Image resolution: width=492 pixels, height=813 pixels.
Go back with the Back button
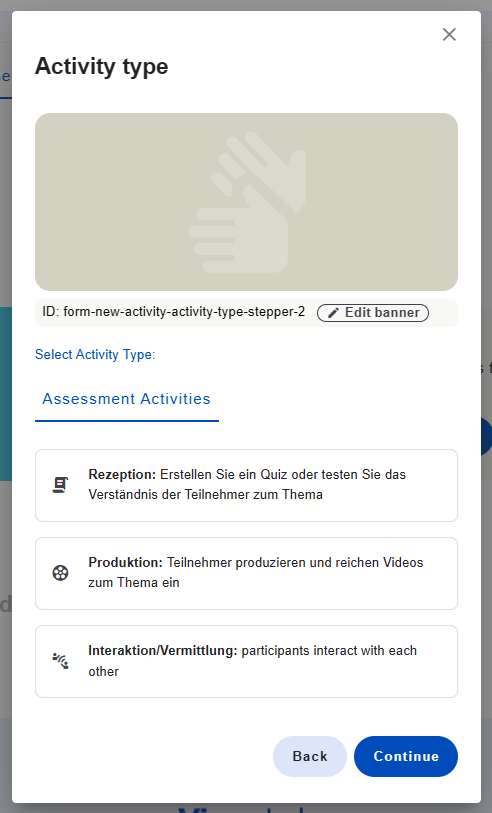tap(310, 756)
